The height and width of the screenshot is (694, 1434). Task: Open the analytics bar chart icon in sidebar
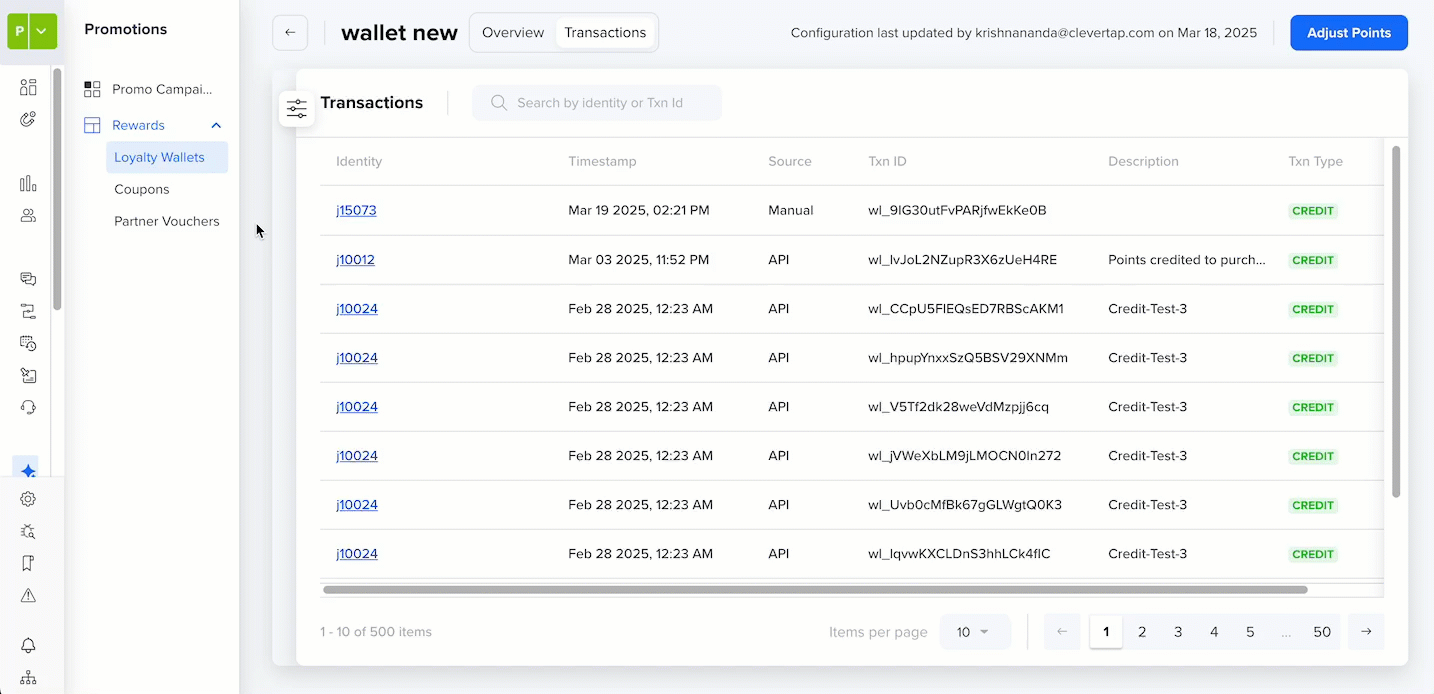[x=28, y=183]
